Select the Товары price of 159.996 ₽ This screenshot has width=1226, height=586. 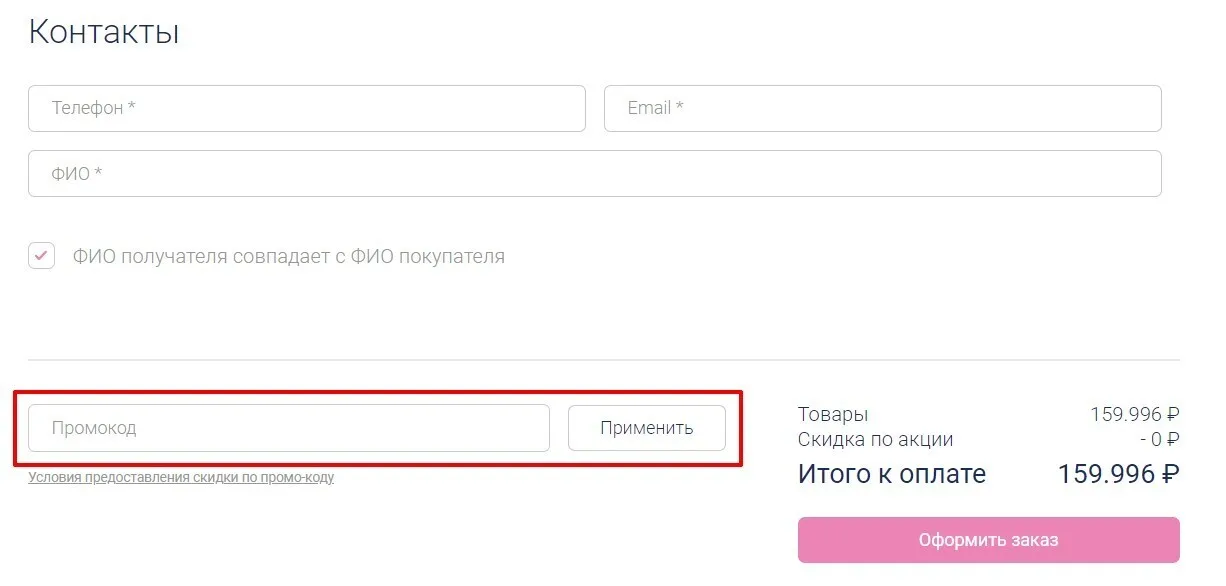point(1135,414)
